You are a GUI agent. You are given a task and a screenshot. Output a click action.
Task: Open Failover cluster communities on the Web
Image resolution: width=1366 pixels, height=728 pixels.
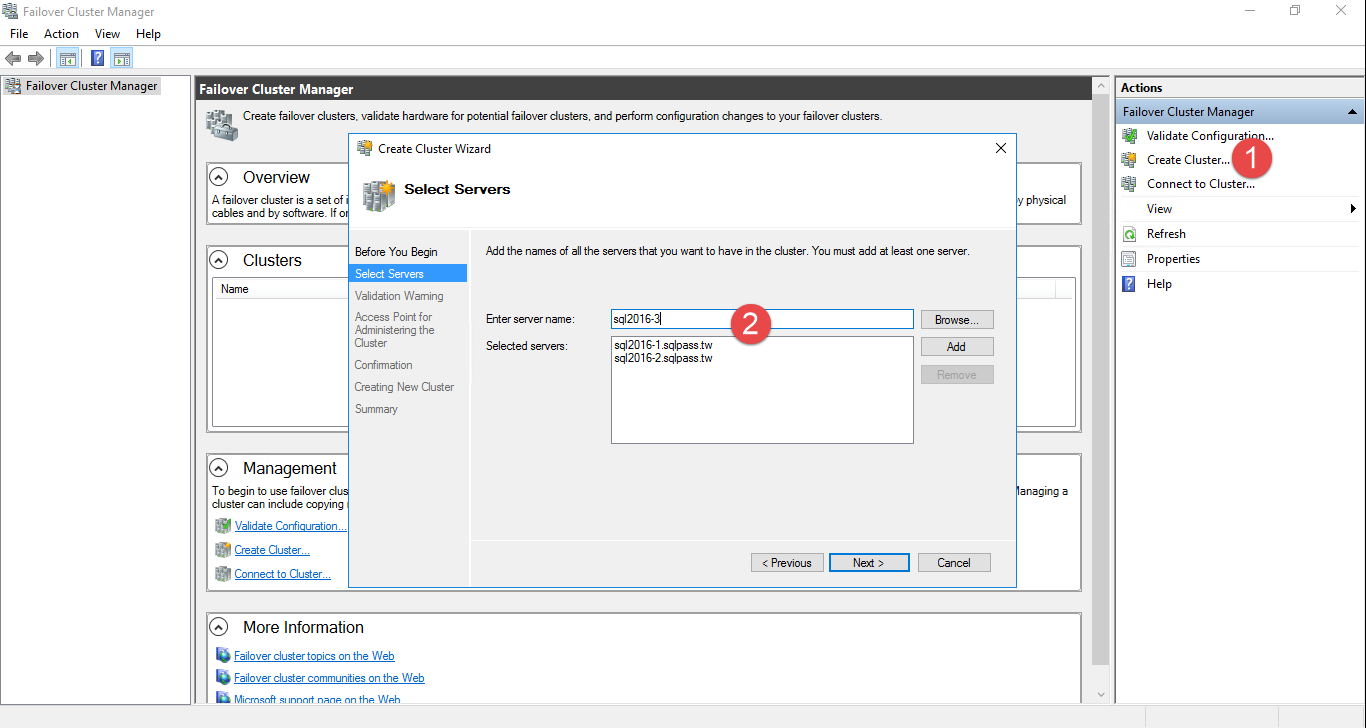(x=329, y=678)
